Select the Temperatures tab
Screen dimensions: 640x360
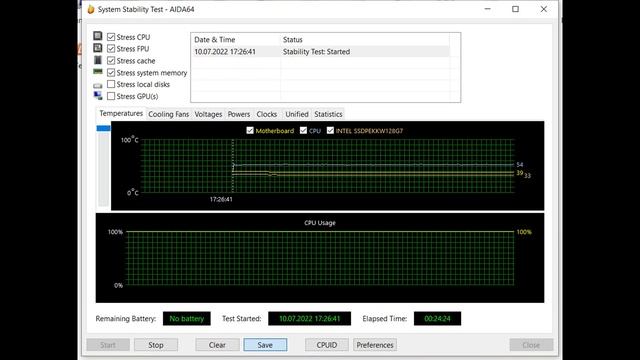coord(121,113)
